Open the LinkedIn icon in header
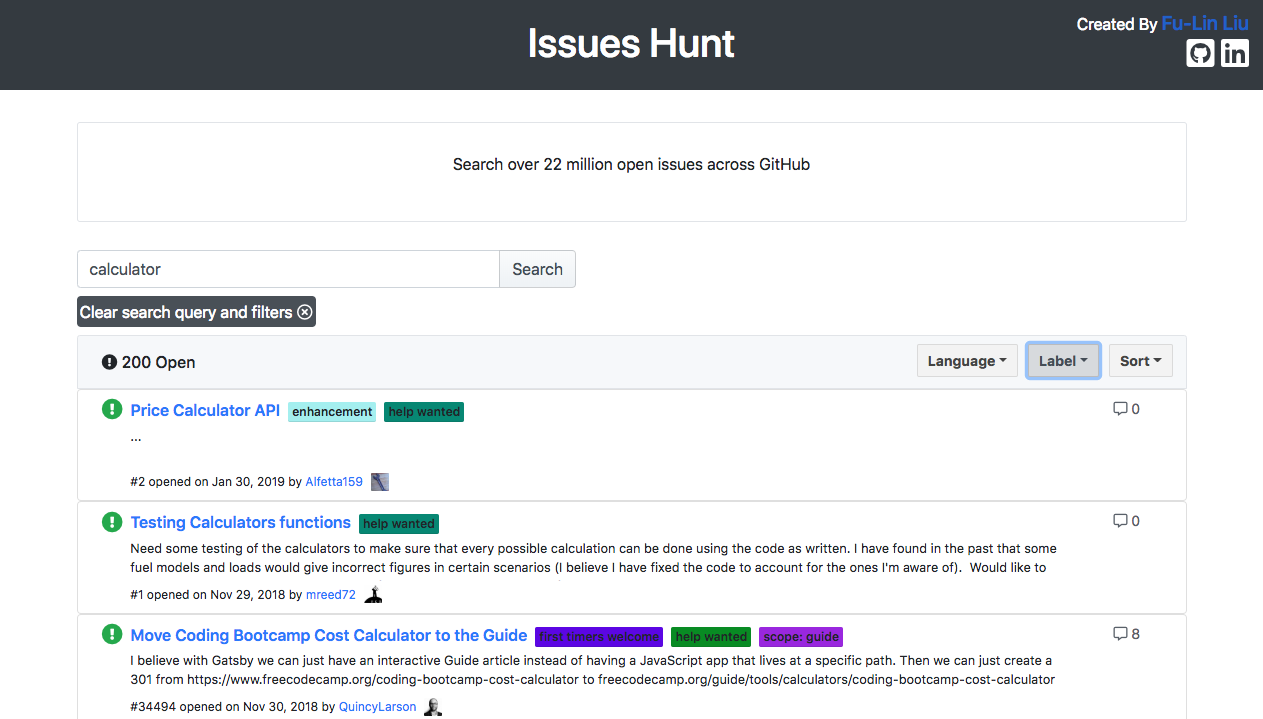Screen dimensions: 1263x719 pos(1235,53)
